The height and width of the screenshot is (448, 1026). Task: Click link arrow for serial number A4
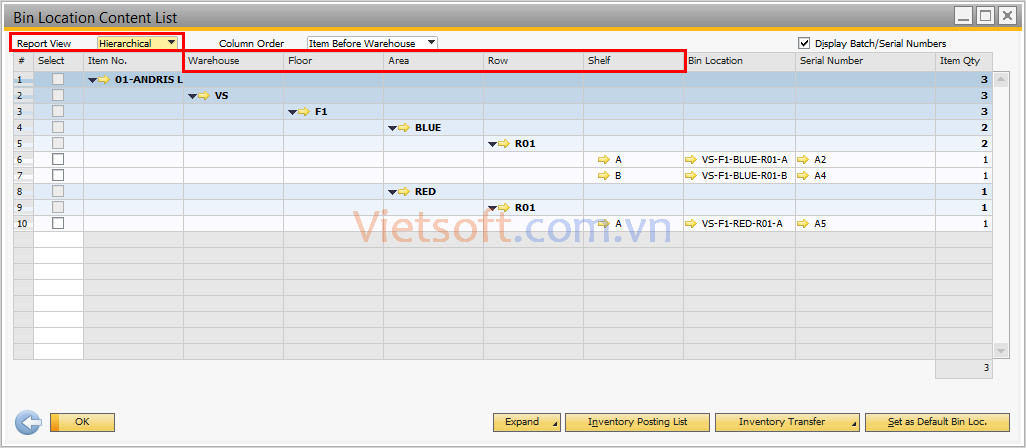(803, 175)
